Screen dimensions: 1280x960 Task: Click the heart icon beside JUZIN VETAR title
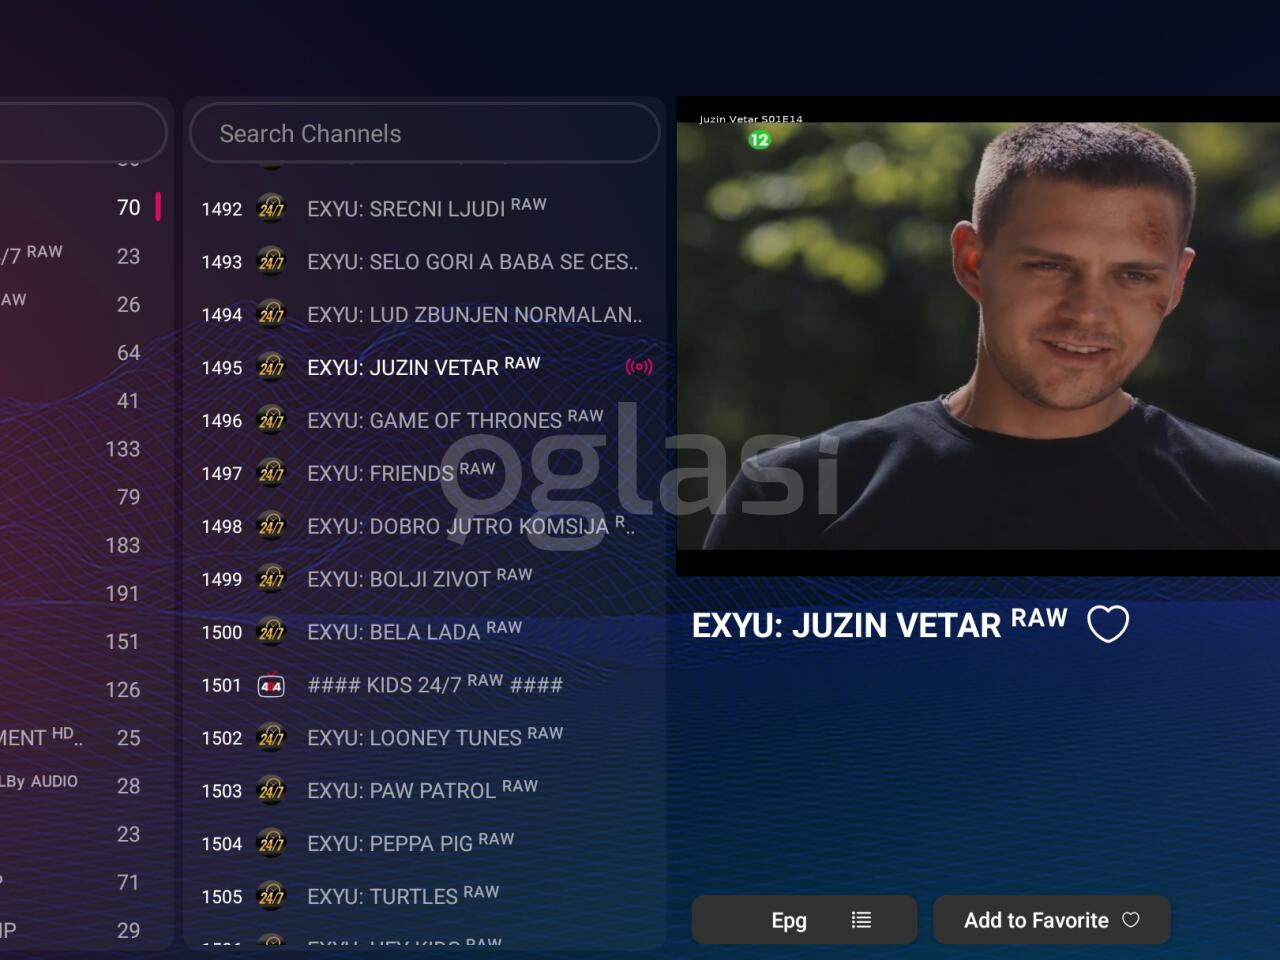1107,624
